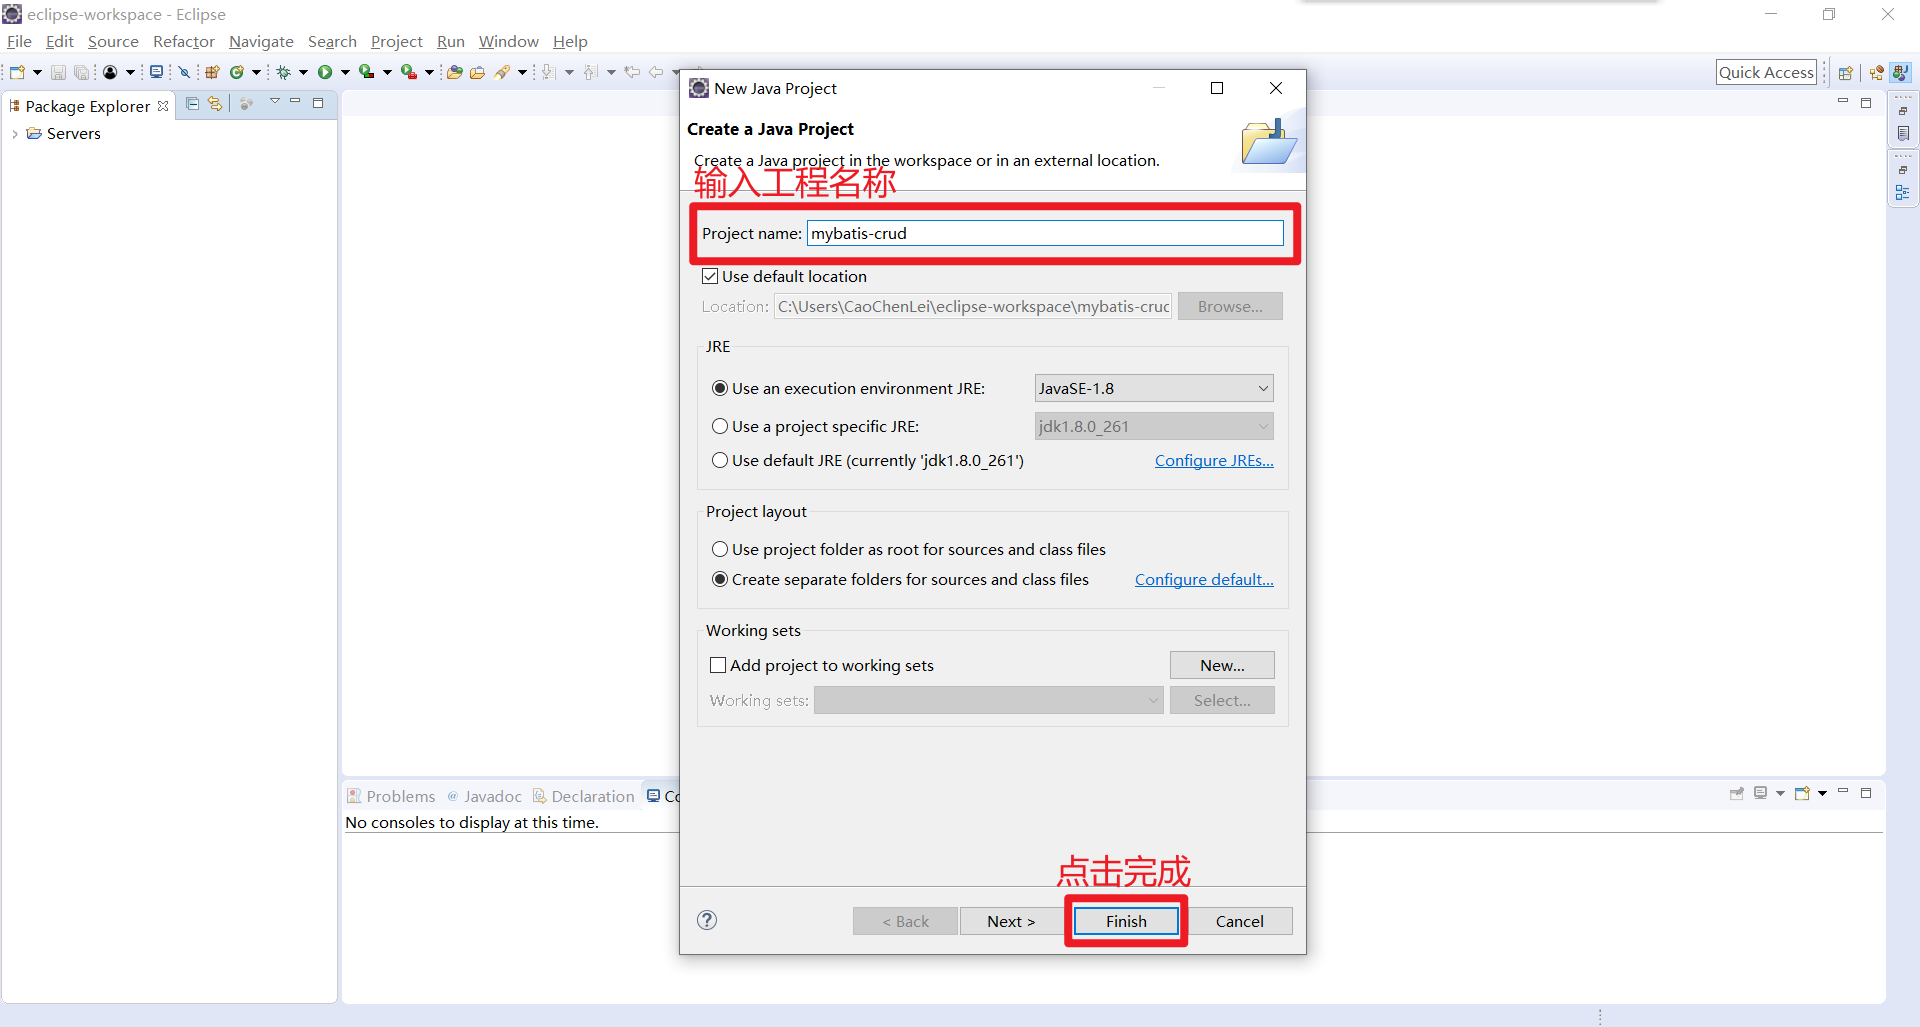Open the JavaSE-1.8 execution environment dropdown
The height and width of the screenshot is (1027, 1920).
tap(1154, 388)
